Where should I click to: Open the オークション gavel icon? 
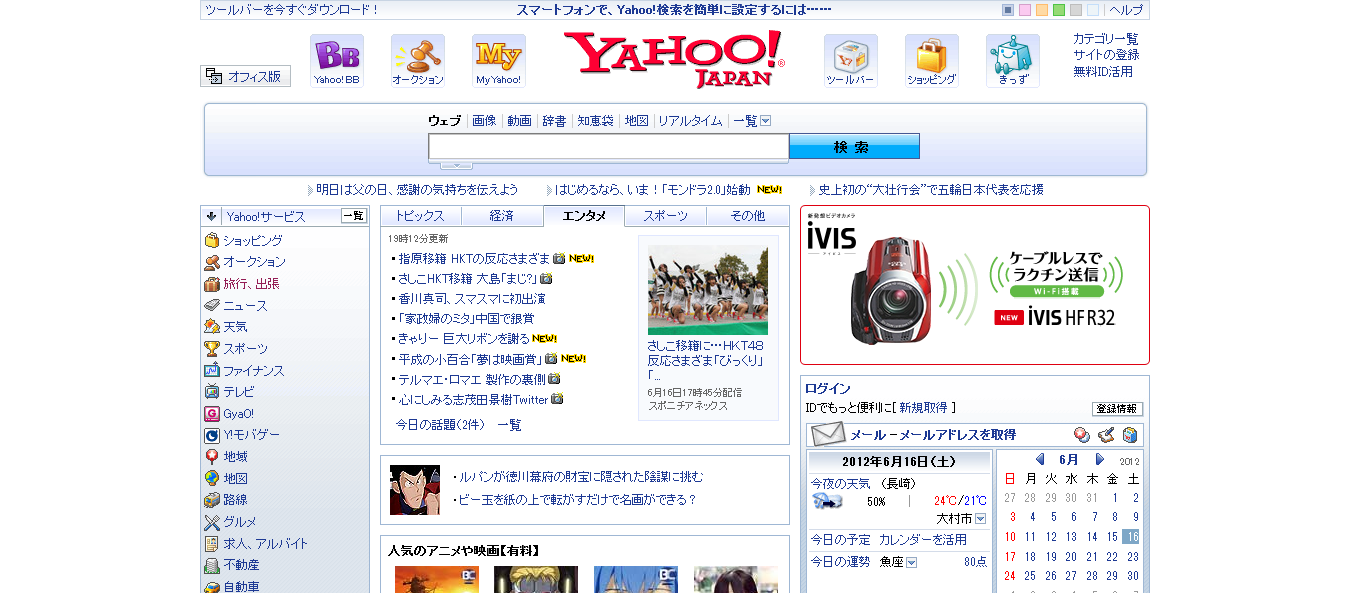418,60
